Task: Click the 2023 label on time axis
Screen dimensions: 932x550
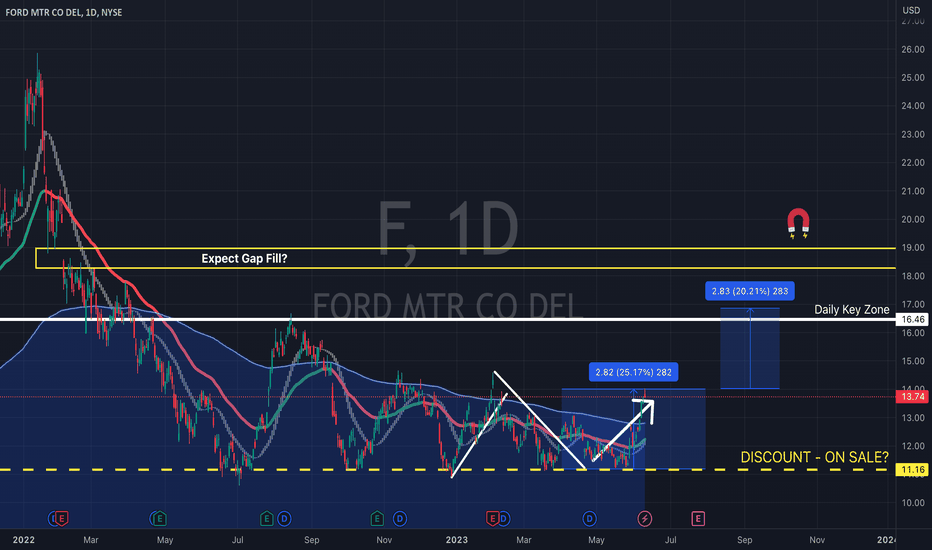Action: [x=456, y=540]
